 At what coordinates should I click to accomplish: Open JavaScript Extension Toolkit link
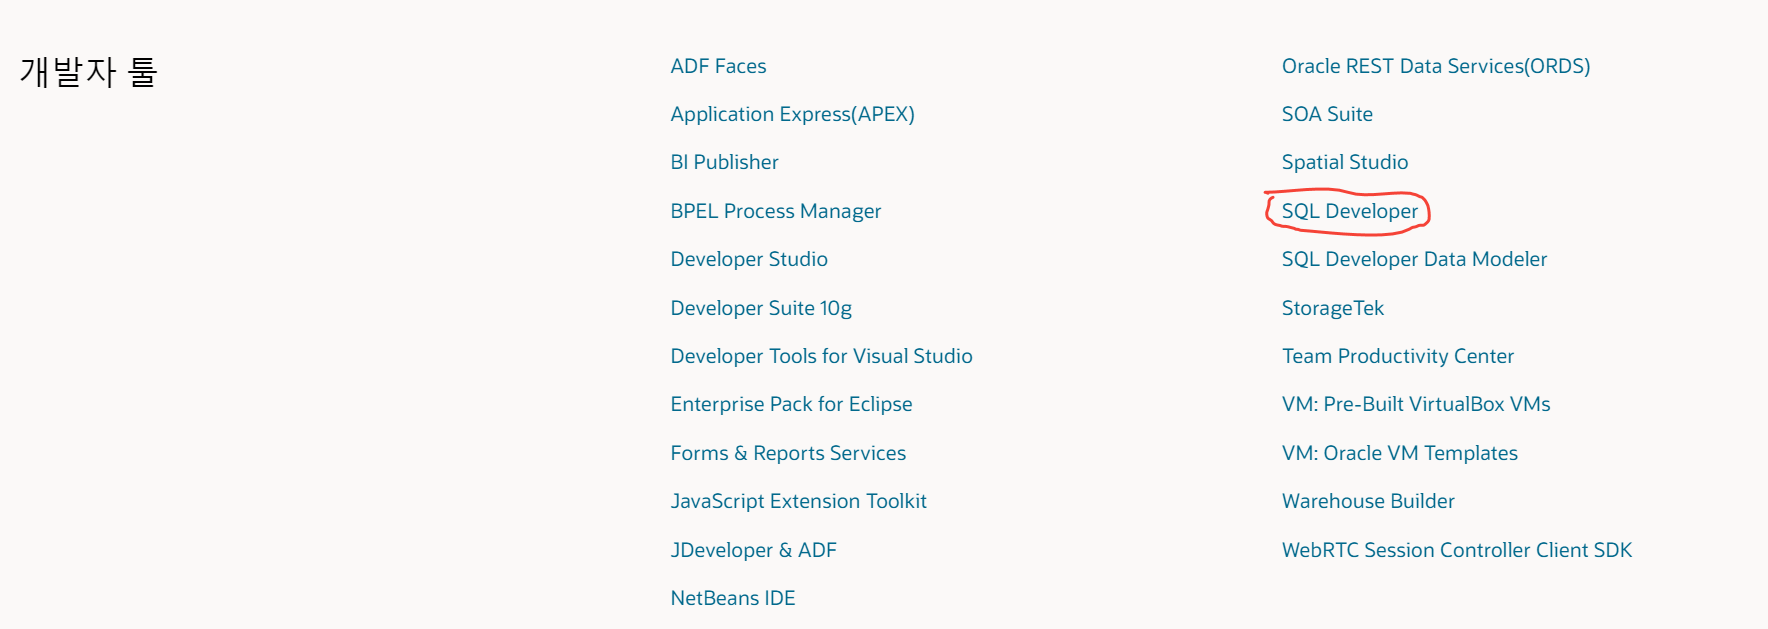coord(798,501)
